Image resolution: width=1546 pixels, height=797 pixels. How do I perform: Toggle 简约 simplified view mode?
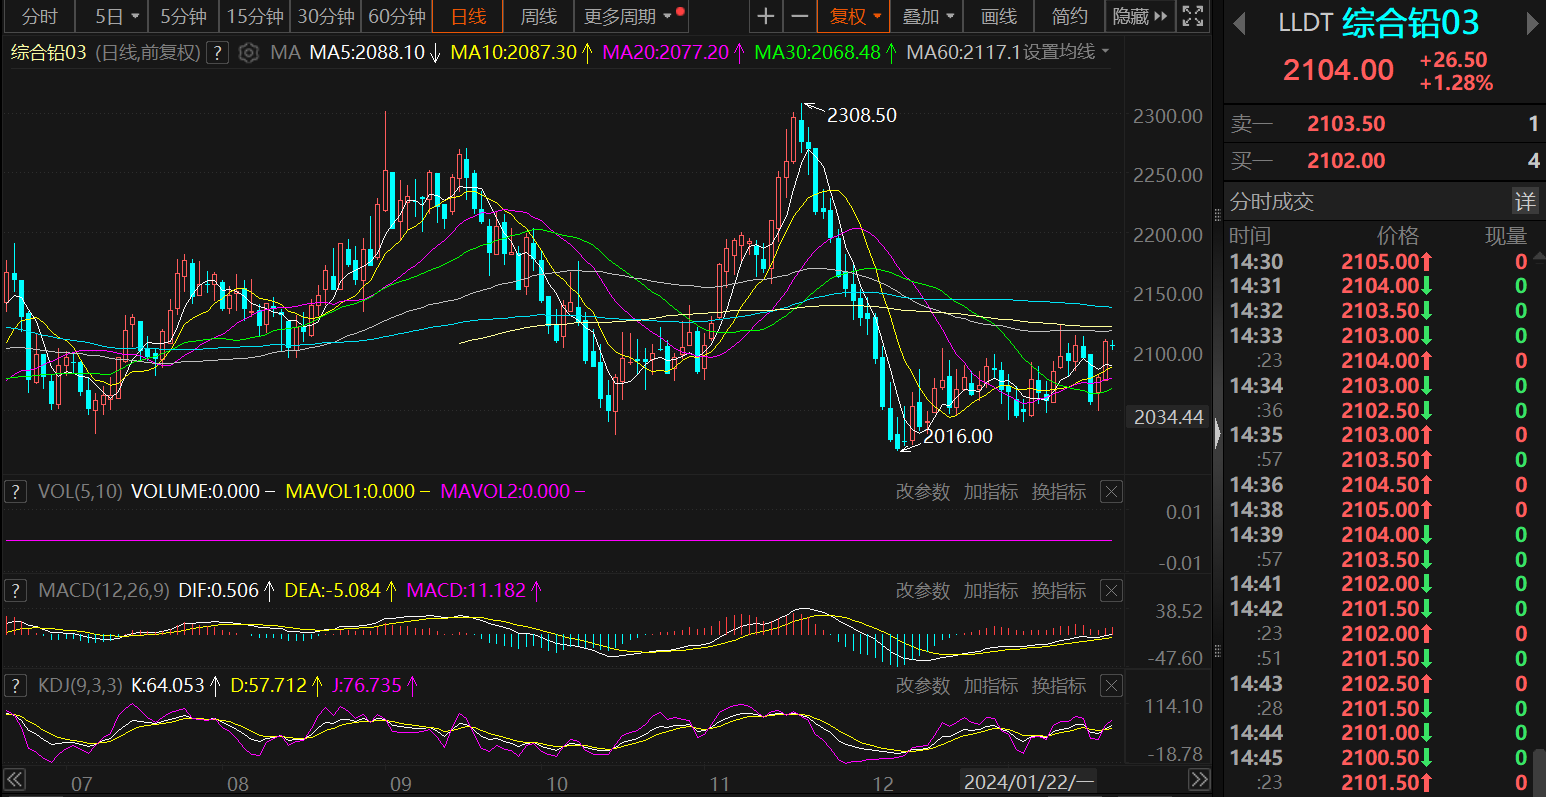1069,16
